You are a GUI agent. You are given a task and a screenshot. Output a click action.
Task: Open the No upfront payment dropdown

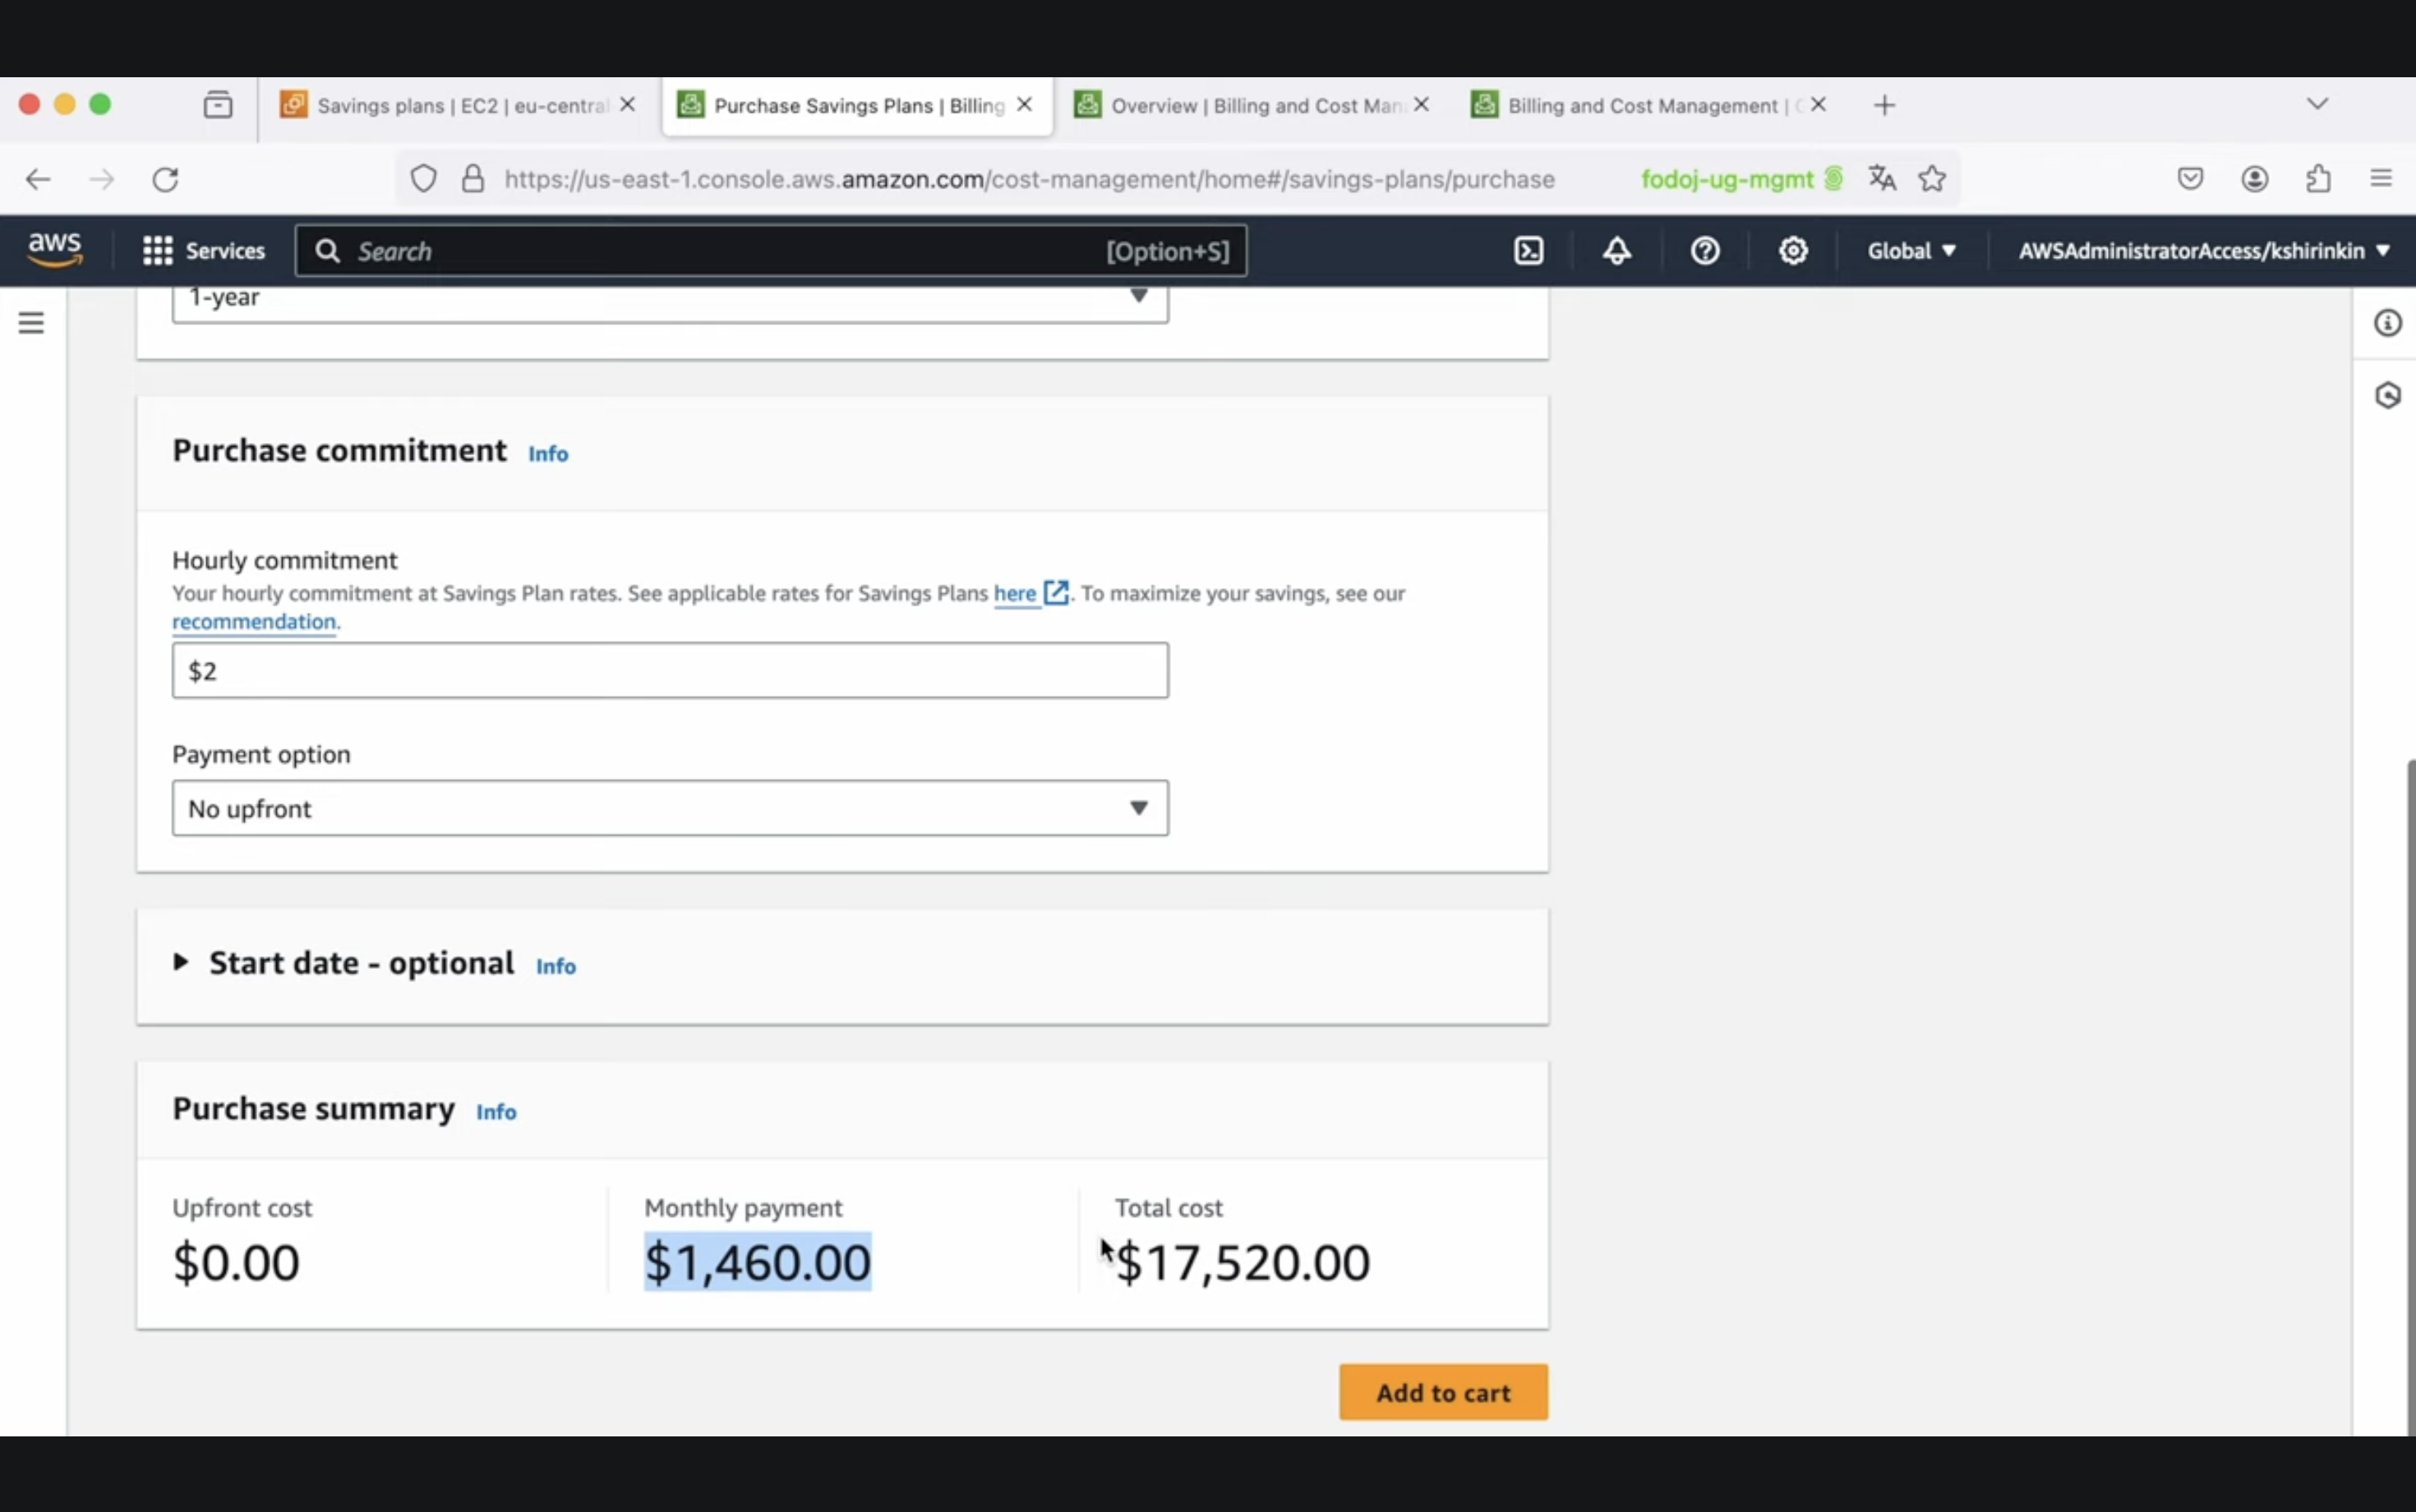[x=671, y=806]
